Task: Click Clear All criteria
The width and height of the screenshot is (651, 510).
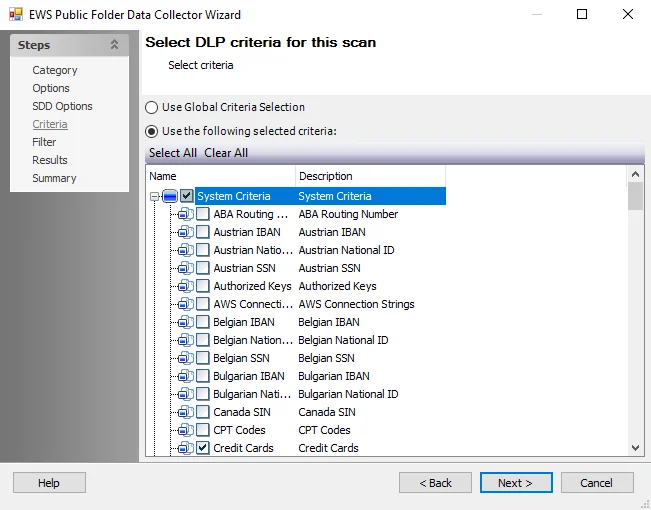Action: tap(226, 153)
